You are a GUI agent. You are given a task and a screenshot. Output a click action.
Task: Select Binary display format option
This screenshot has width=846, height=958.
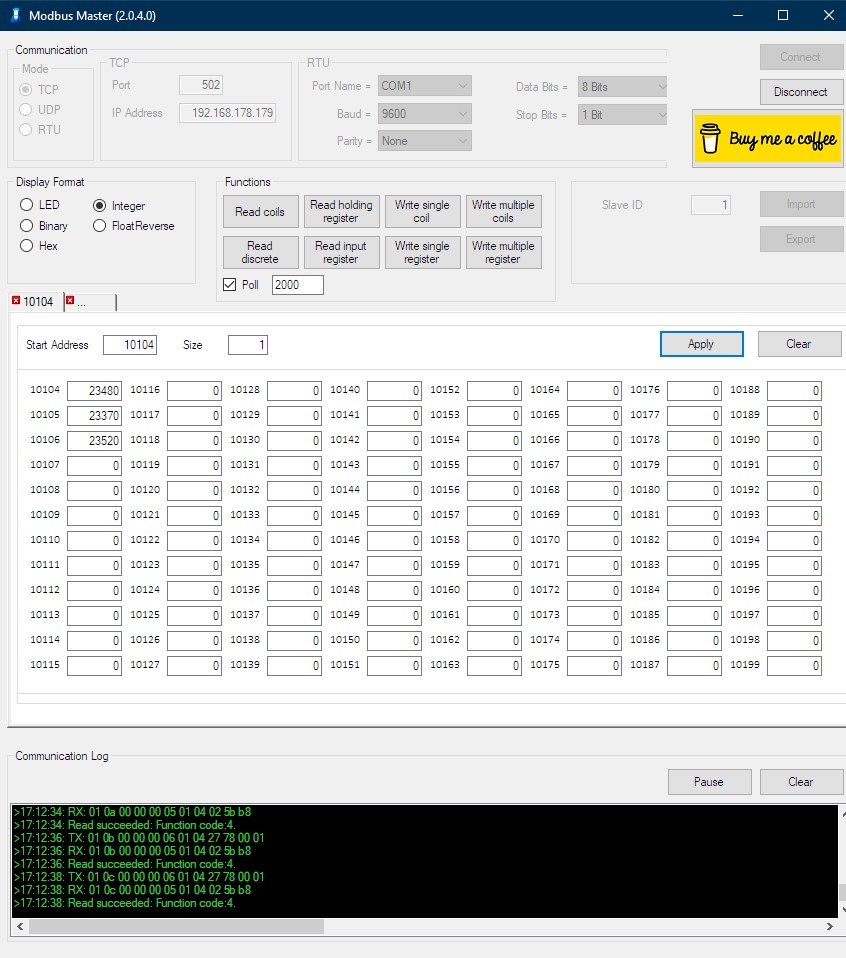click(x=27, y=226)
